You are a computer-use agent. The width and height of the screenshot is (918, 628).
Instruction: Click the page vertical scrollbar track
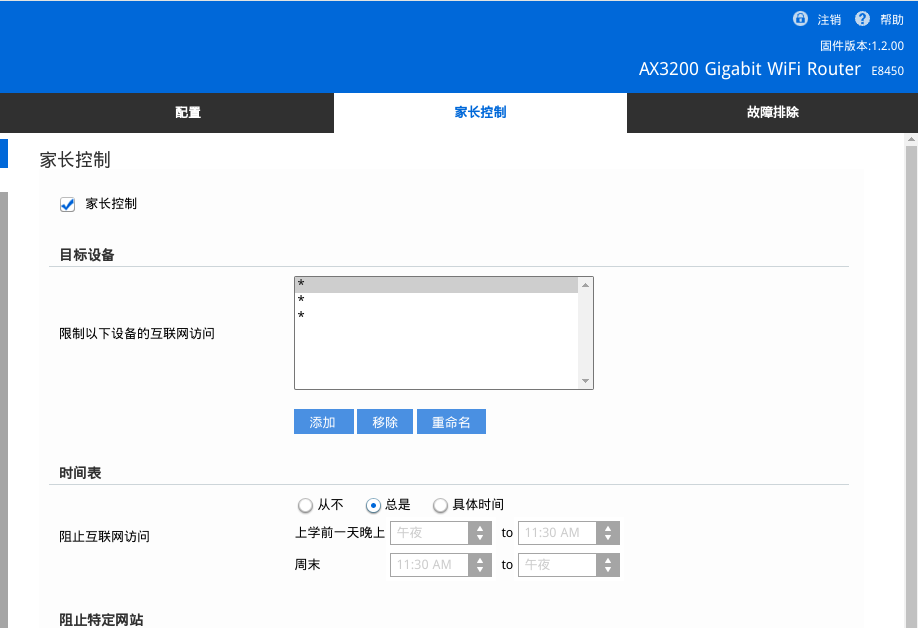coord(911,386)
